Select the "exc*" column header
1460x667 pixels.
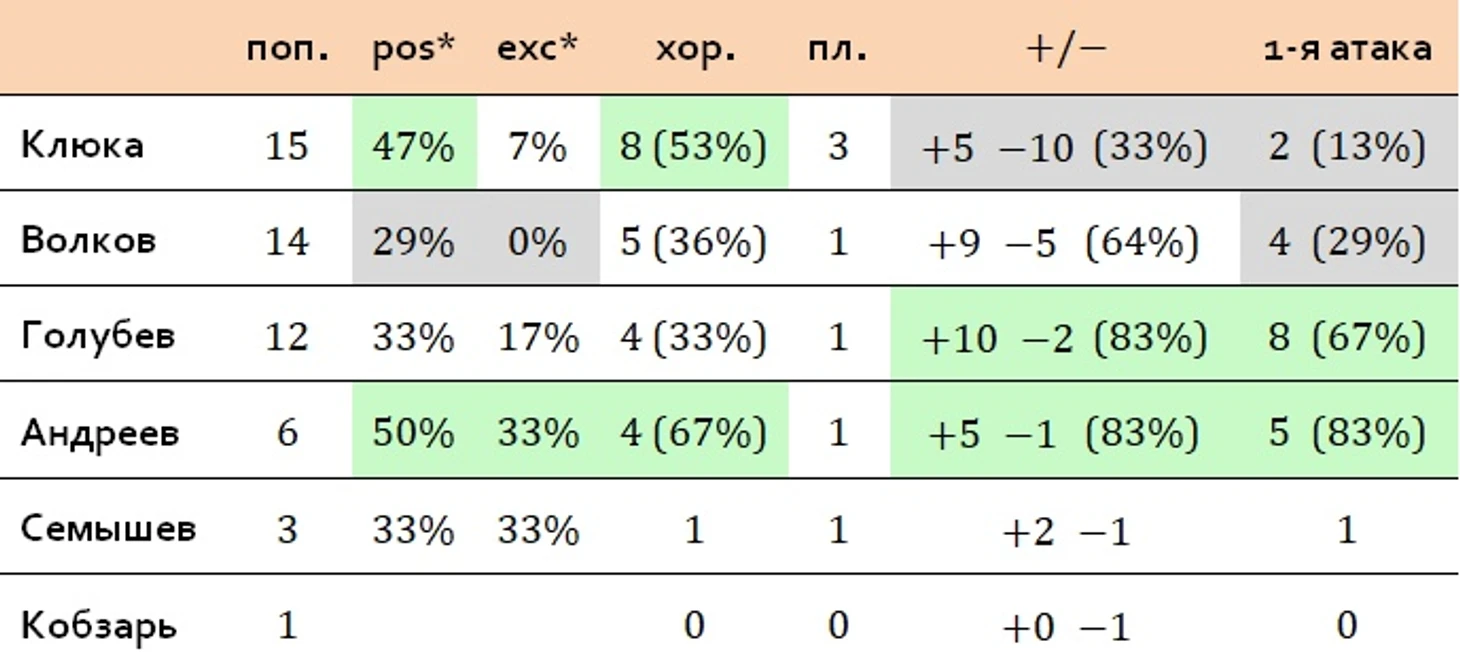coord(538,49)
